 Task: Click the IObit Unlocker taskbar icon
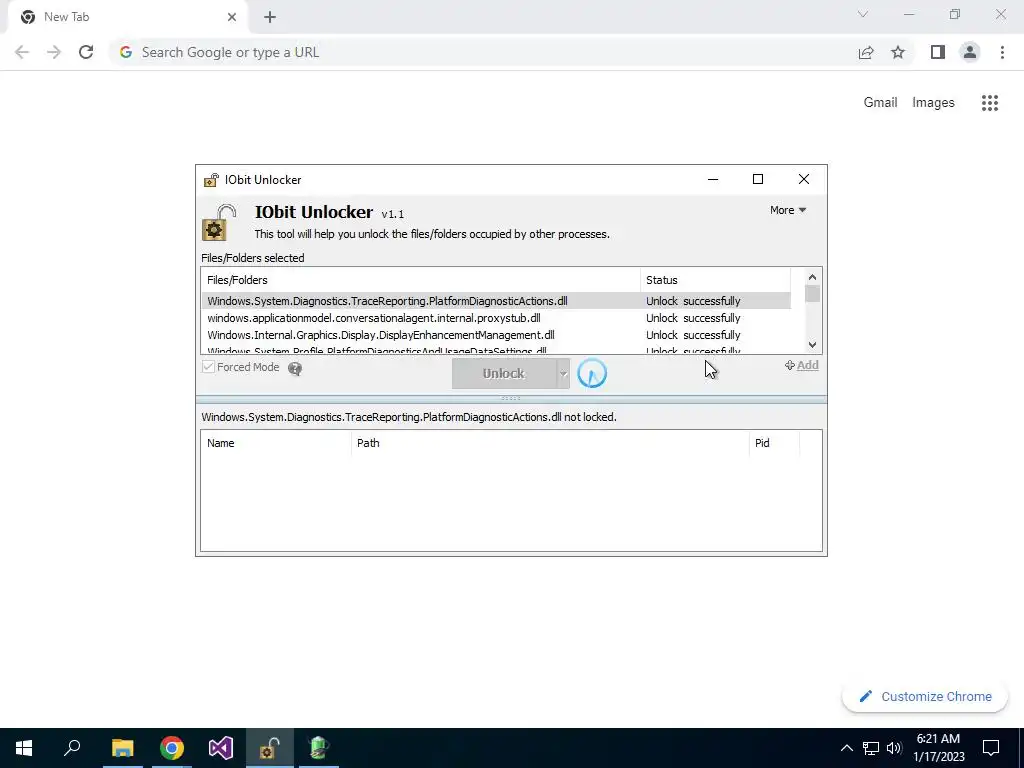(270, 748)
